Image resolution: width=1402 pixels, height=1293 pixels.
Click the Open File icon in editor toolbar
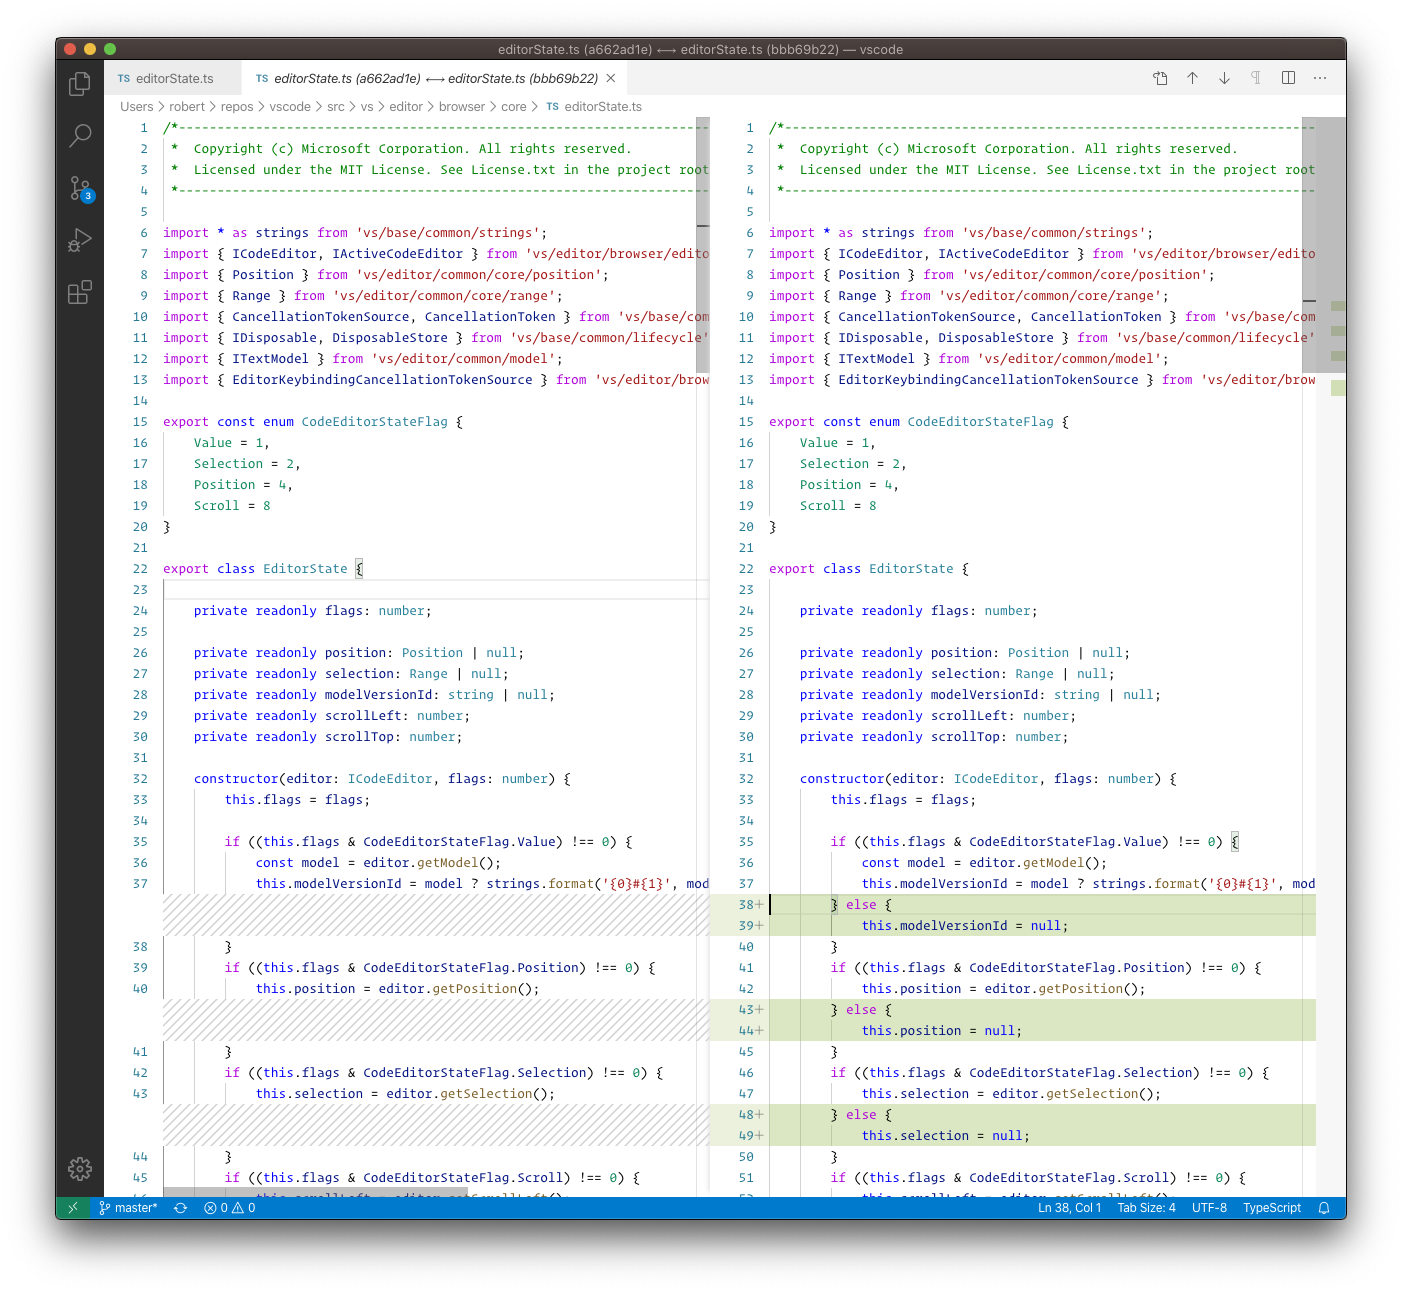coord(1160,78)
